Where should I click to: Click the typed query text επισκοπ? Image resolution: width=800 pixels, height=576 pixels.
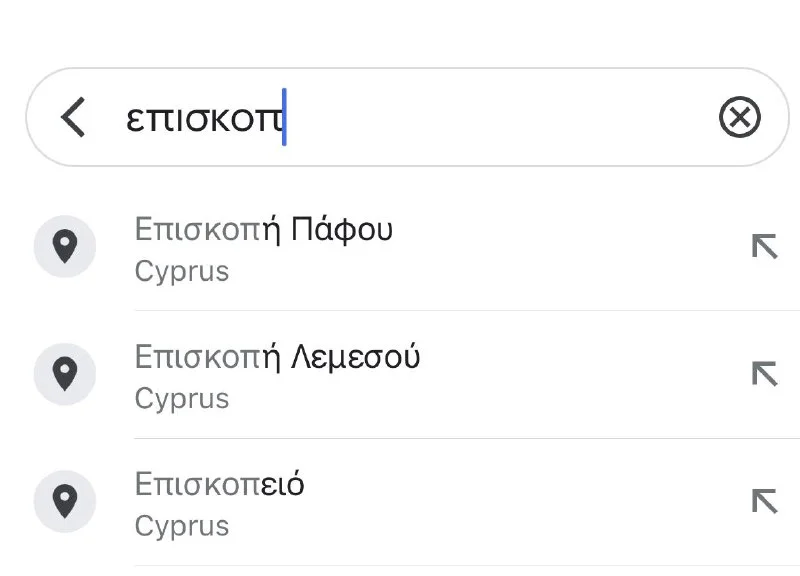[204, 119]
